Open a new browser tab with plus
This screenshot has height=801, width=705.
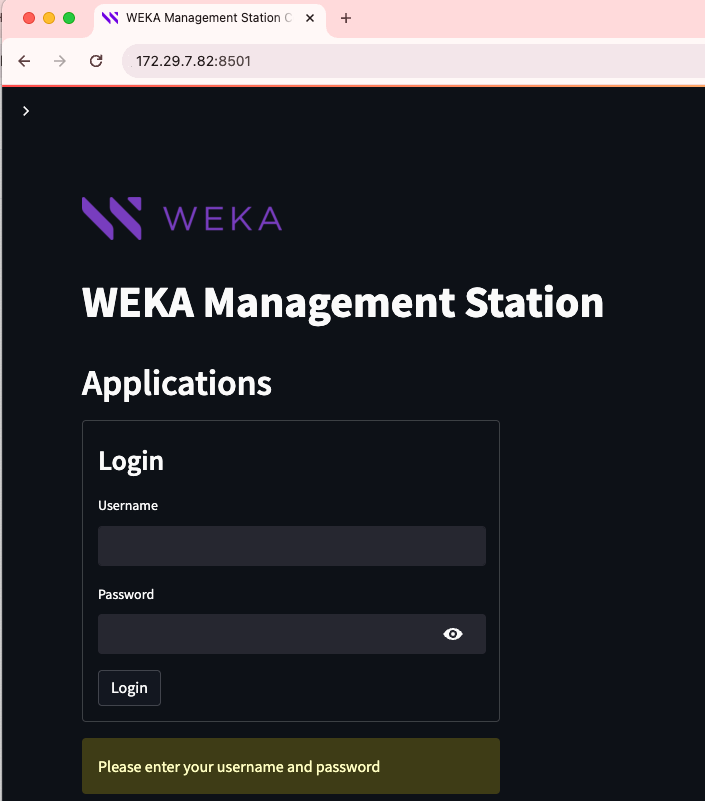(x=346, y=18)
